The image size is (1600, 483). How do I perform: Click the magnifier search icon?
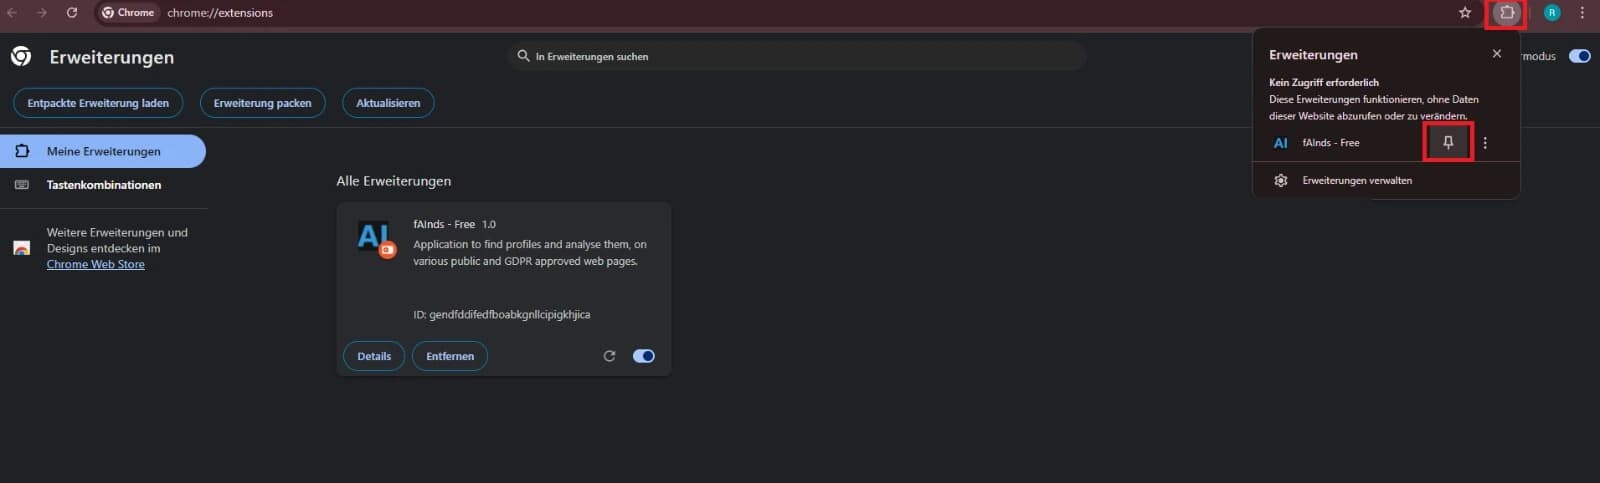523,56
